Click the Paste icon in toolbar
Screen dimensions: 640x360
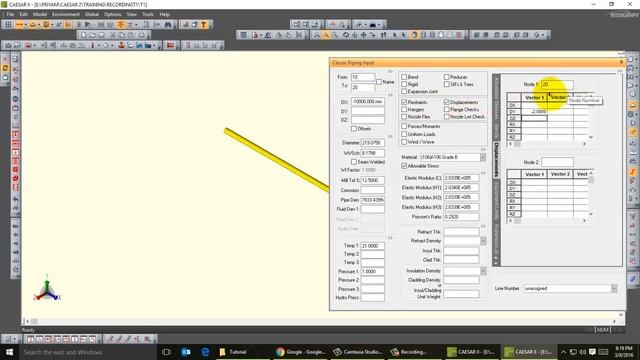click(x=131, y=35)
